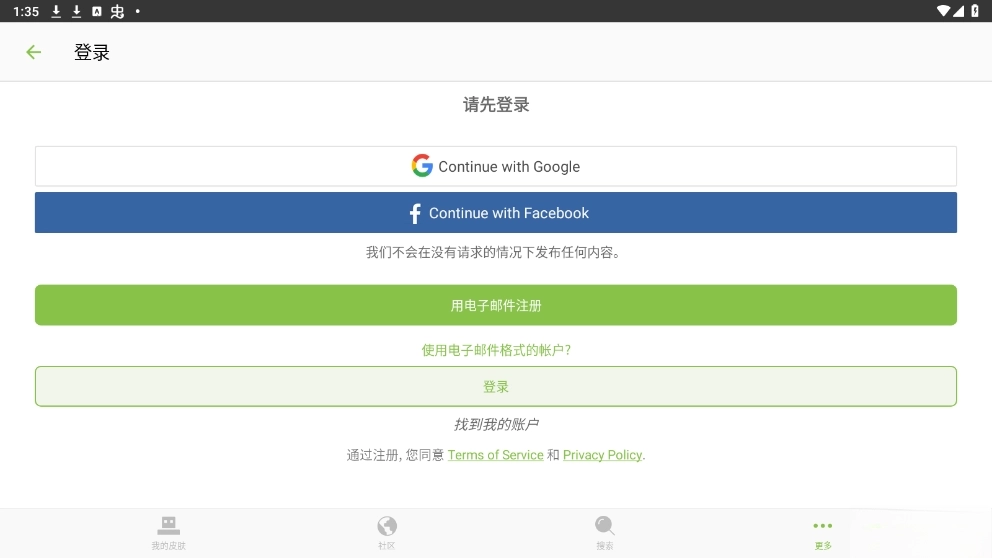Select the 社区 tab label
Viewport: 992px width, 558px height.
pos(387,546)
